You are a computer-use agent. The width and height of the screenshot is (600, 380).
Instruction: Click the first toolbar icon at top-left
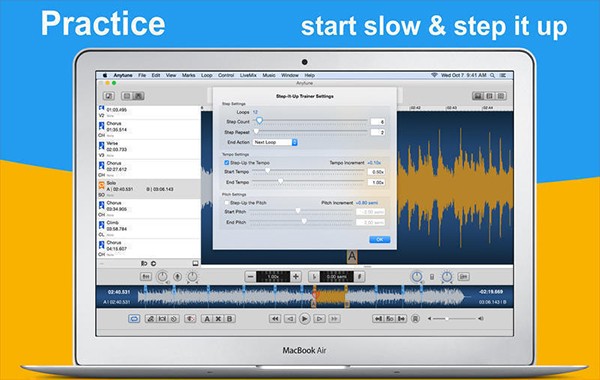109,96
